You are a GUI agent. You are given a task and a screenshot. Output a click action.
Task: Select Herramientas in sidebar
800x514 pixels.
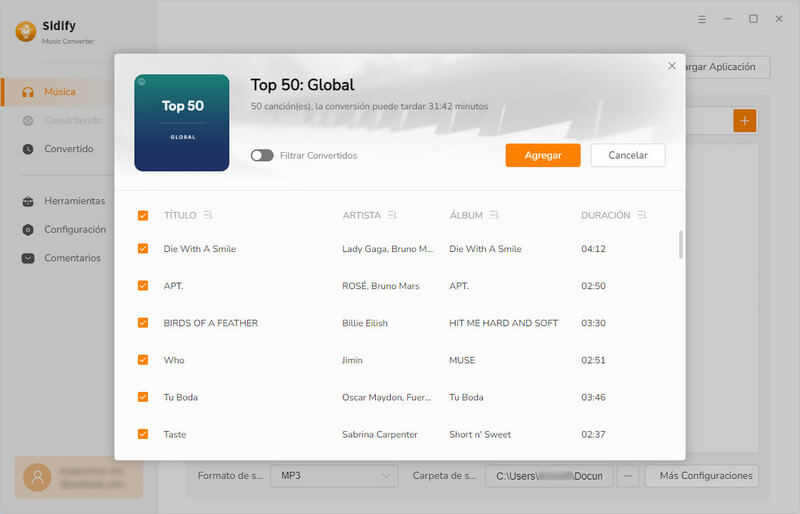point(74,201)
